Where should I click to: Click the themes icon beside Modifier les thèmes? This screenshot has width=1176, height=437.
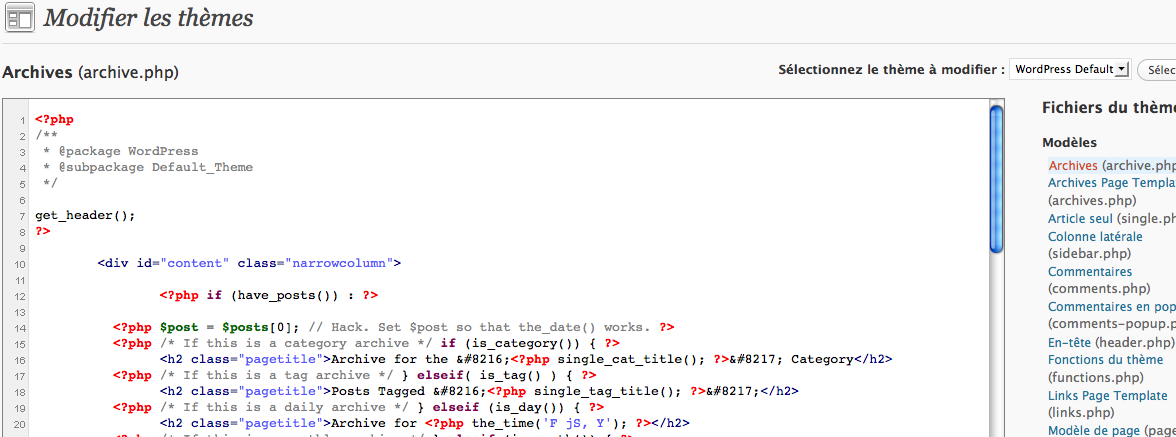click(20, 19)
